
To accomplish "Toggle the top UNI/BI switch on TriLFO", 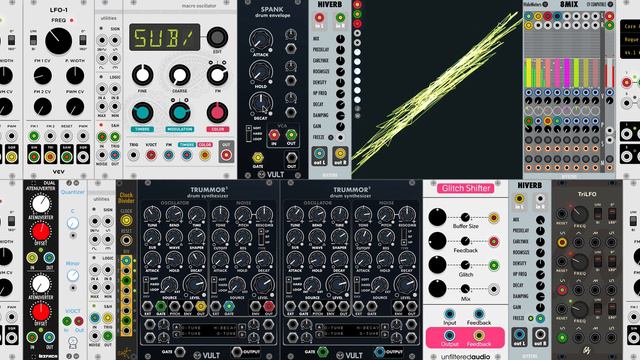I will pos(598,213).
